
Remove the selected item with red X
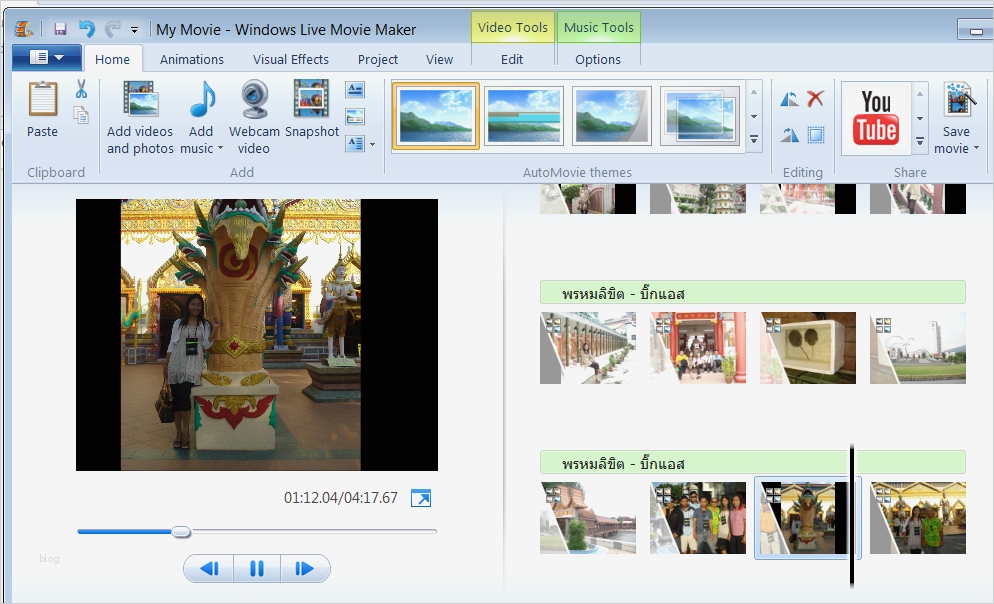[x=816, y=98]
